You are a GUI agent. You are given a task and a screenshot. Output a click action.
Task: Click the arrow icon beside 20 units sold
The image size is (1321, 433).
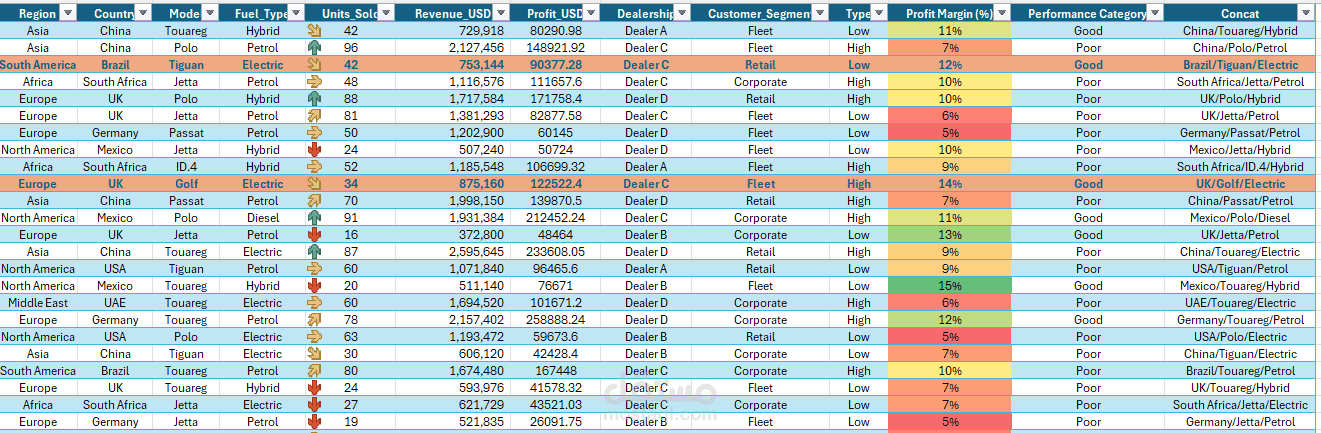(x=315, y=286)
